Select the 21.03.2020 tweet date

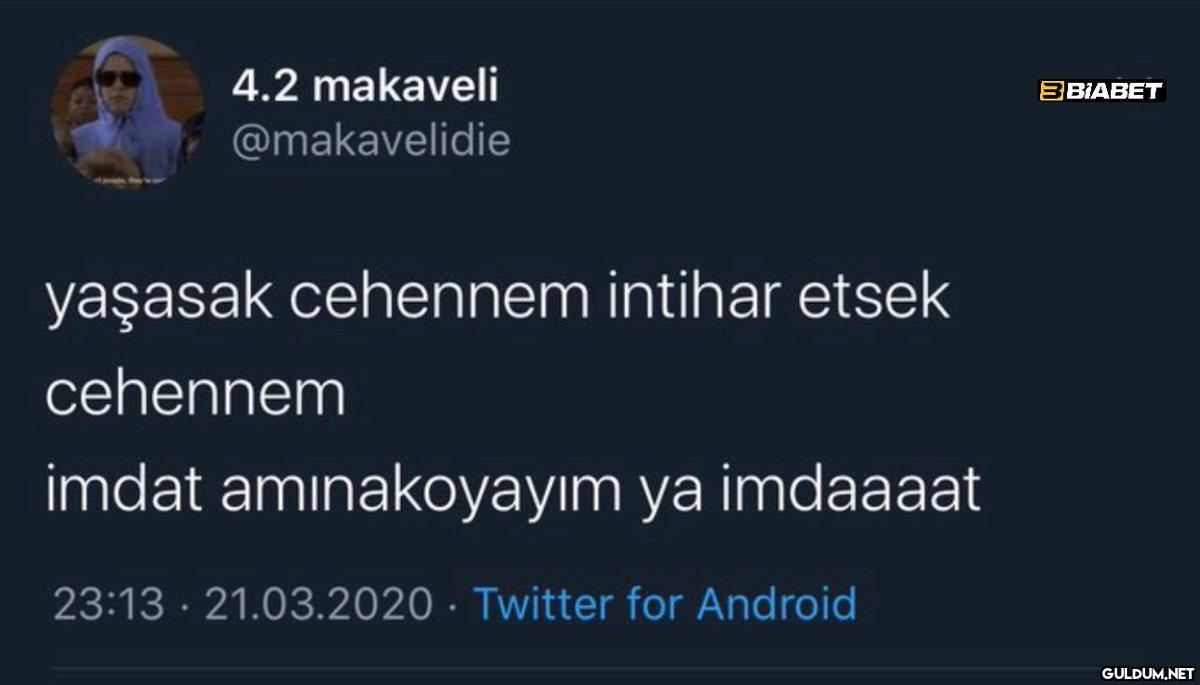pyautogui.click(x=318, y=604)
